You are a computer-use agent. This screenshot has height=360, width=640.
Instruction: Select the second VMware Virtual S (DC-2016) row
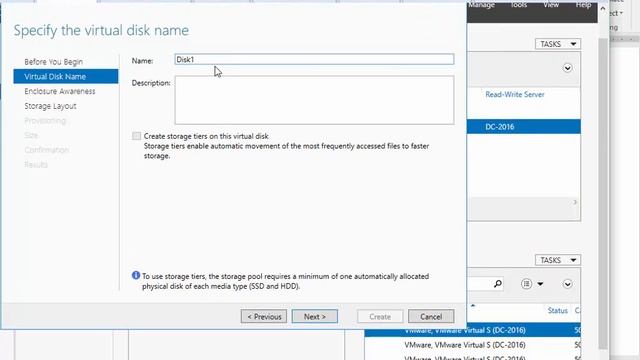[473, 345]
